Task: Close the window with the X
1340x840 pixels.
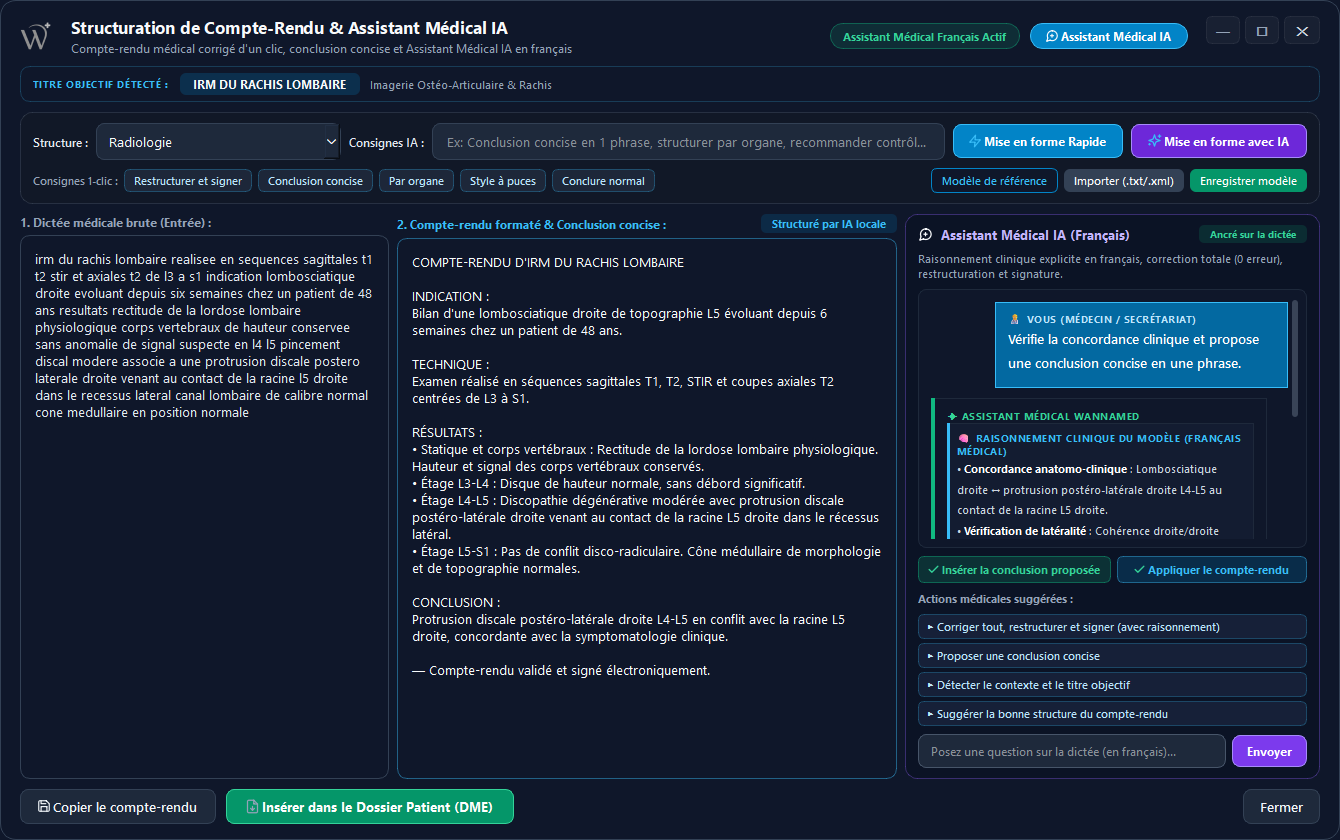Action: click(1302, 31)
